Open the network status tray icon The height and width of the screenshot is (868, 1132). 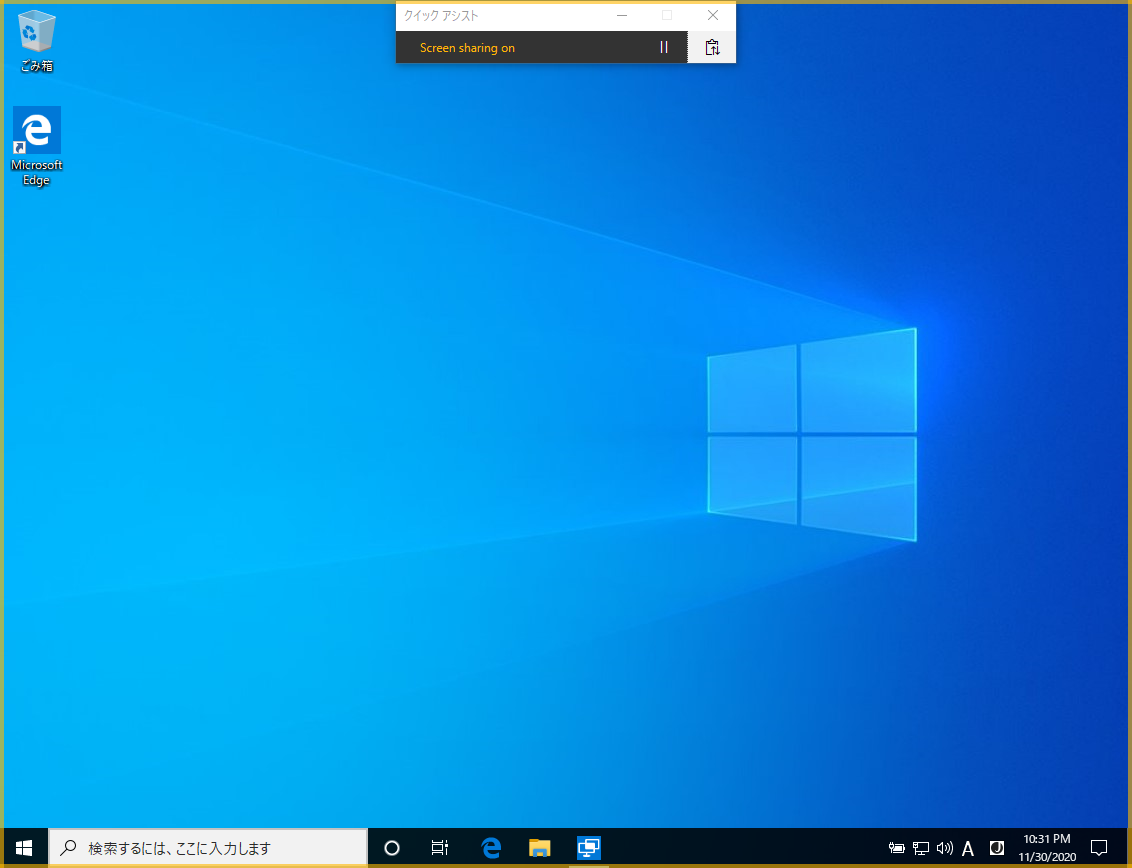(x=921, y=849)
